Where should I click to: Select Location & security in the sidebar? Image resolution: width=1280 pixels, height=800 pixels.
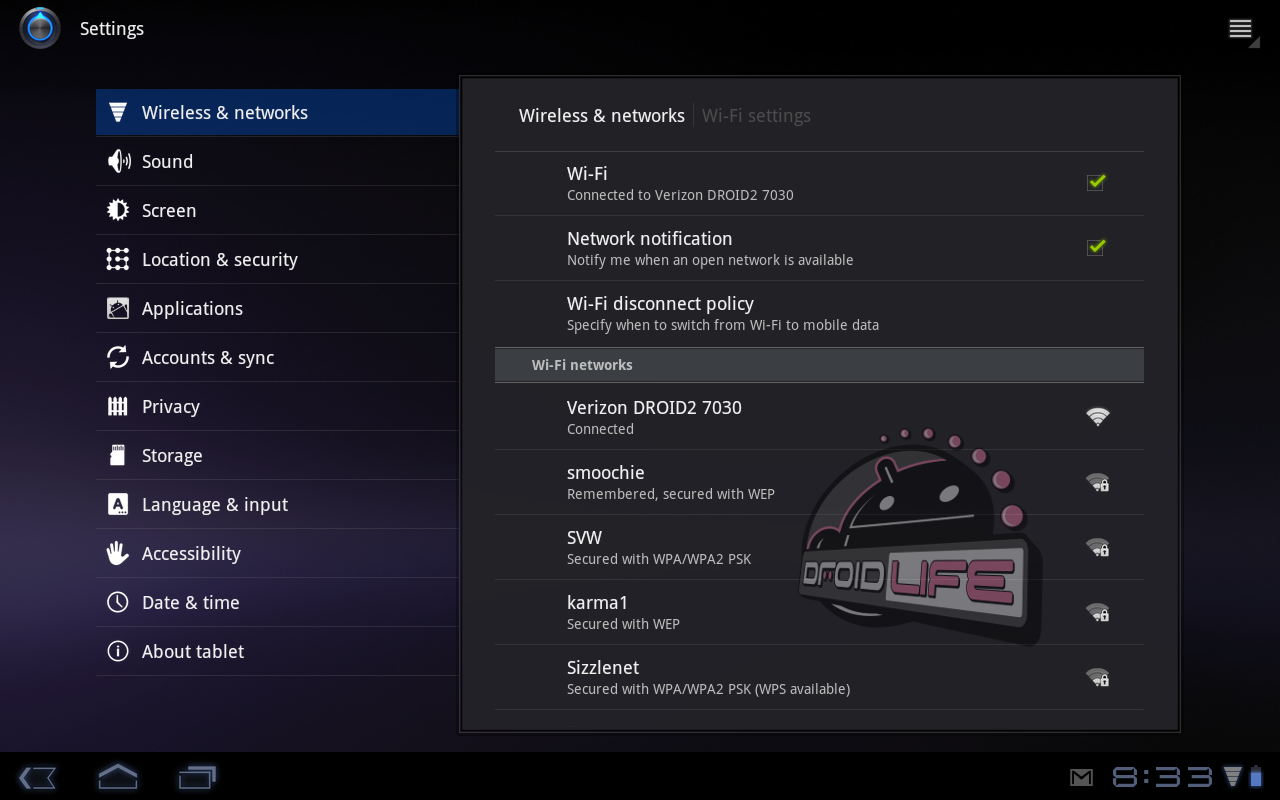coord(220,260)
